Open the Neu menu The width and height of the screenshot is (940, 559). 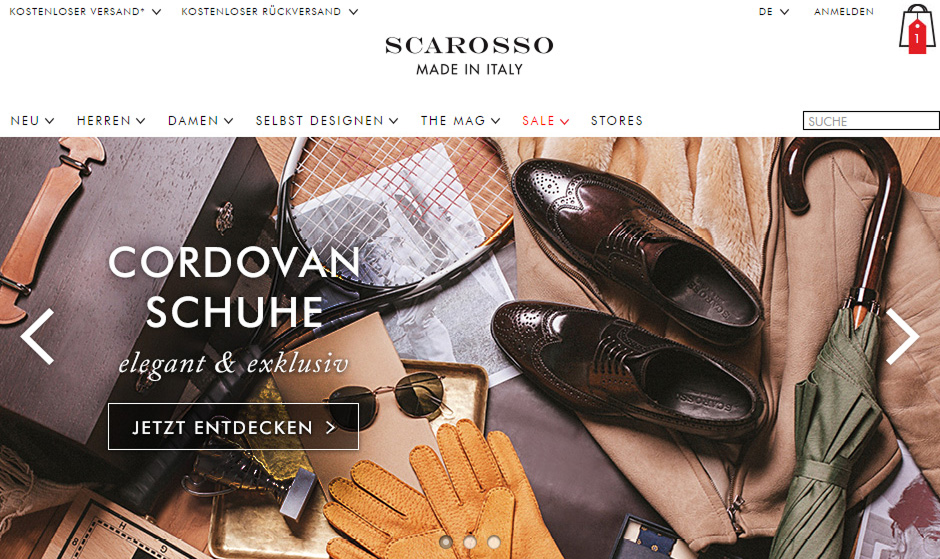[32, 121]
